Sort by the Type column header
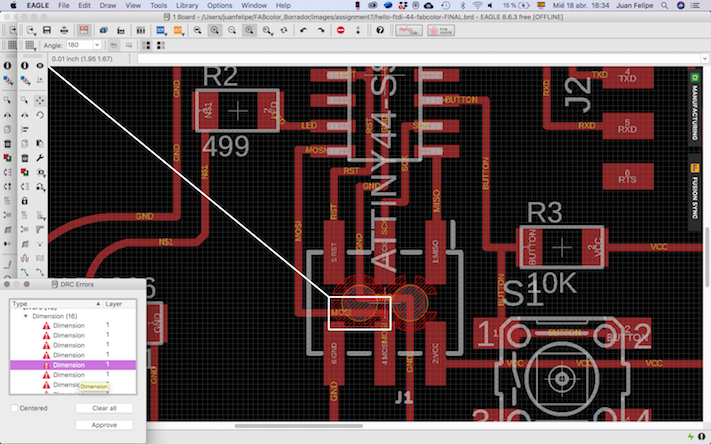Viewport: 711px width, 444px height. (x=57, y=304)
